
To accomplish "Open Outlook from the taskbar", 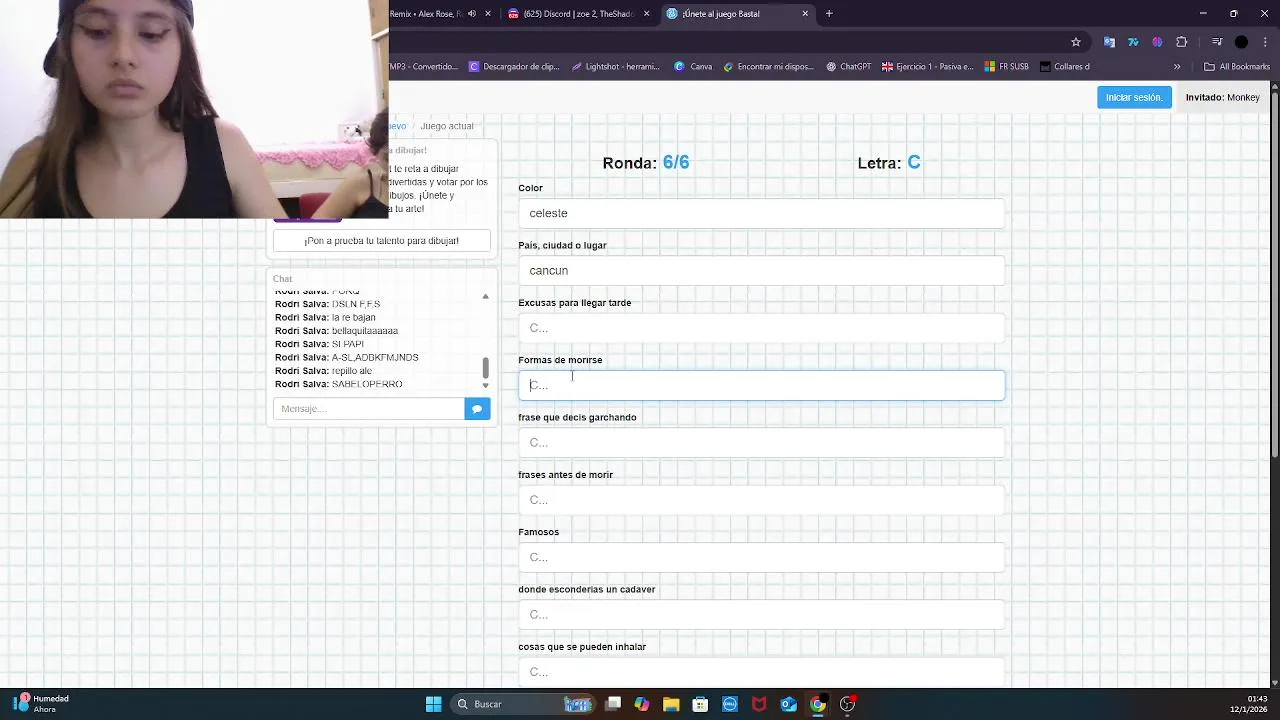I will pos(788,704).
